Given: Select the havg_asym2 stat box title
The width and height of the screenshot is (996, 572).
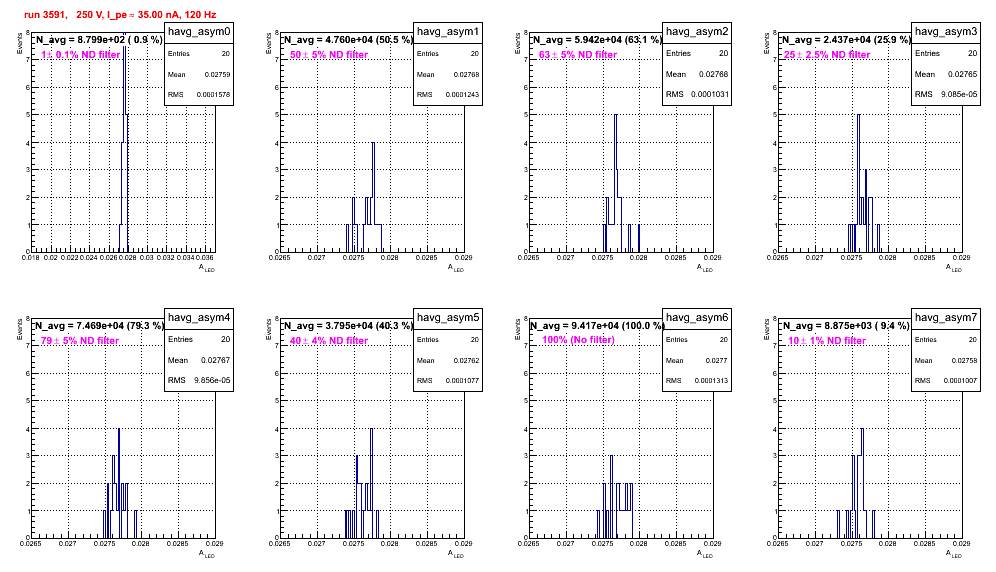Looking at the screenshot, I should pyautogui.click(x=697, y=31).
